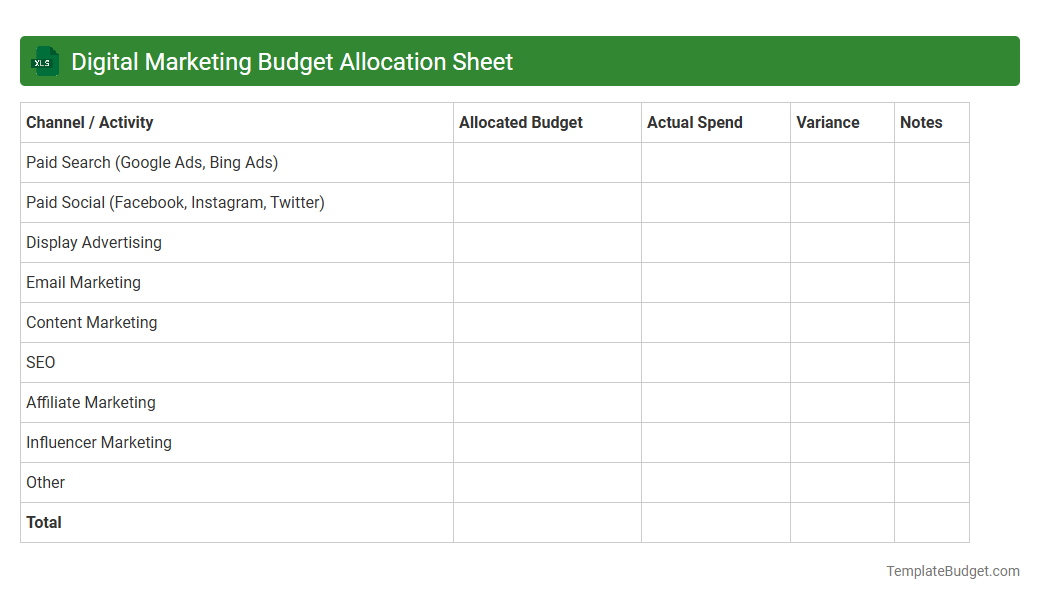1040x600 pixels.
Task: Click the green XLS file icon
Action: pos(44,61)
